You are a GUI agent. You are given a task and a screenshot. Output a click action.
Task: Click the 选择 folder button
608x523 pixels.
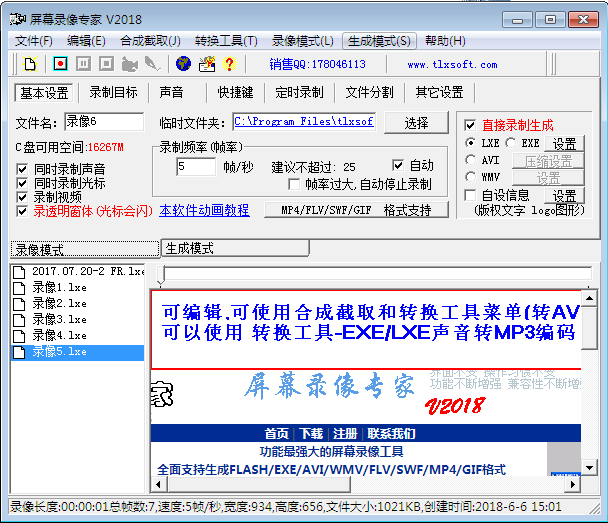point(416,123)
